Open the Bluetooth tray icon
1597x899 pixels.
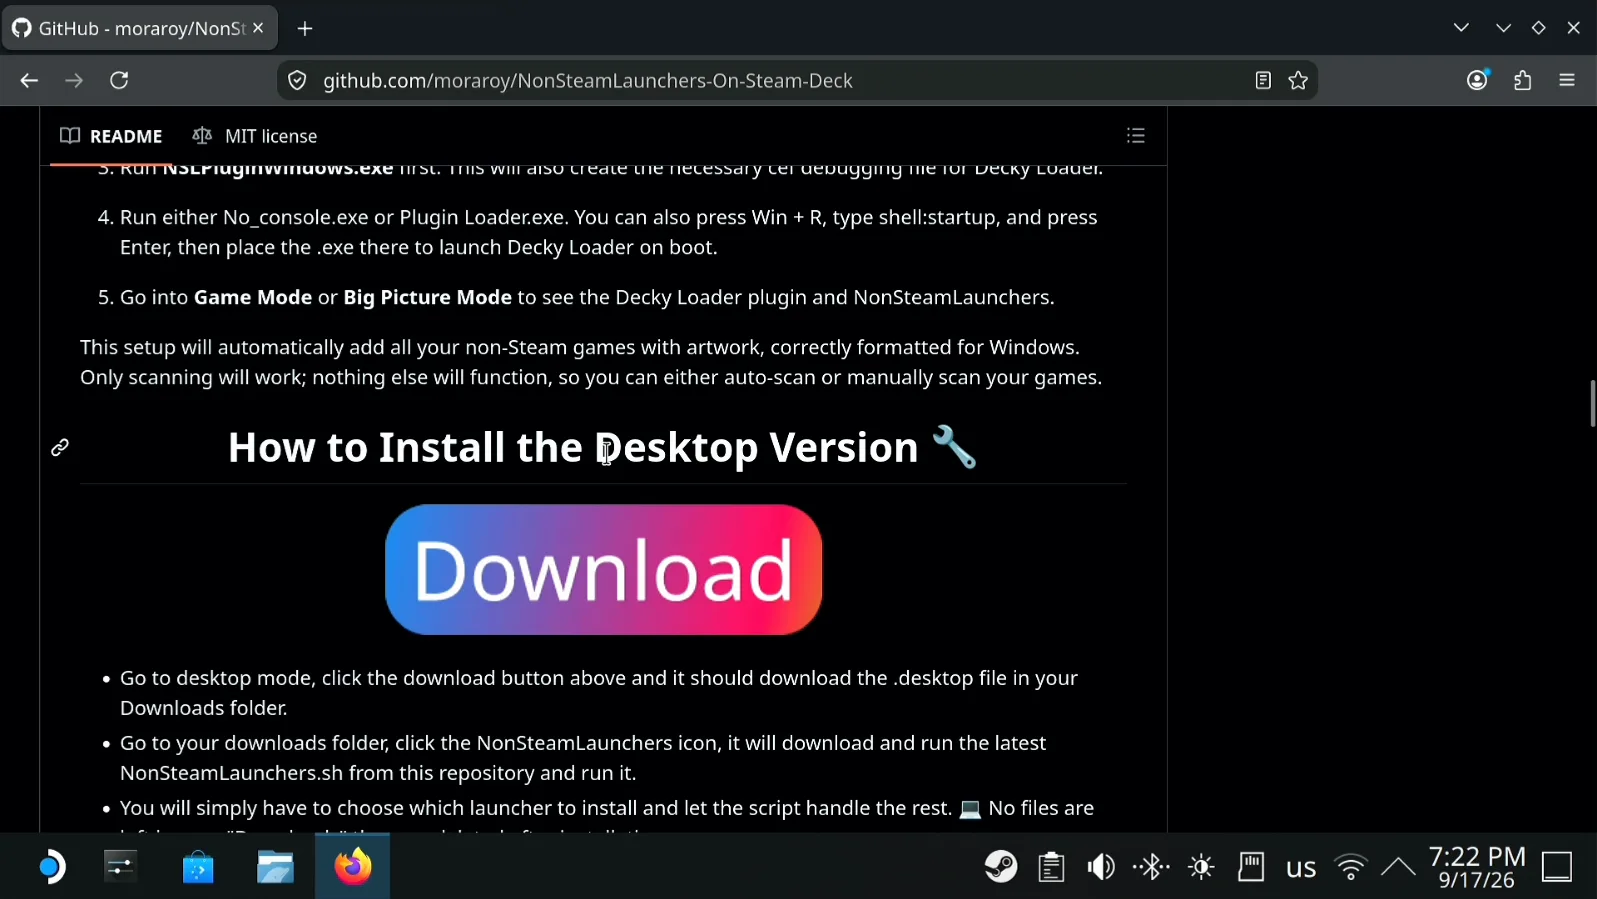pos(1151,867)
